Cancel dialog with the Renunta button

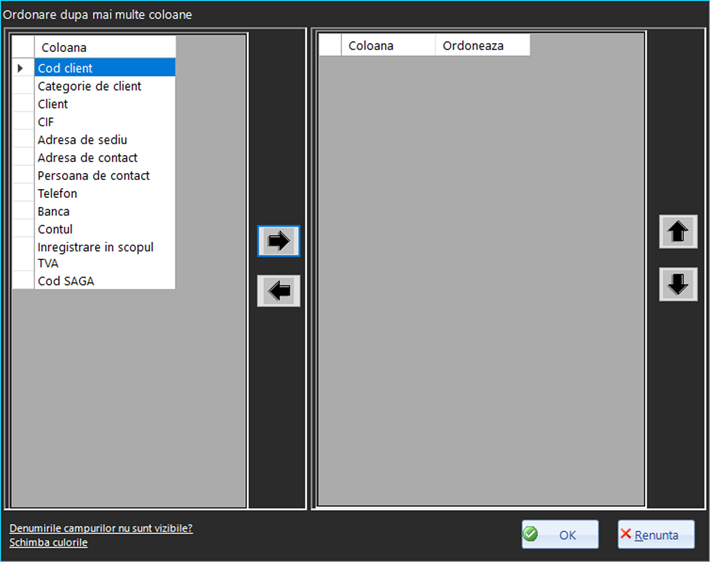click(655, 535)
